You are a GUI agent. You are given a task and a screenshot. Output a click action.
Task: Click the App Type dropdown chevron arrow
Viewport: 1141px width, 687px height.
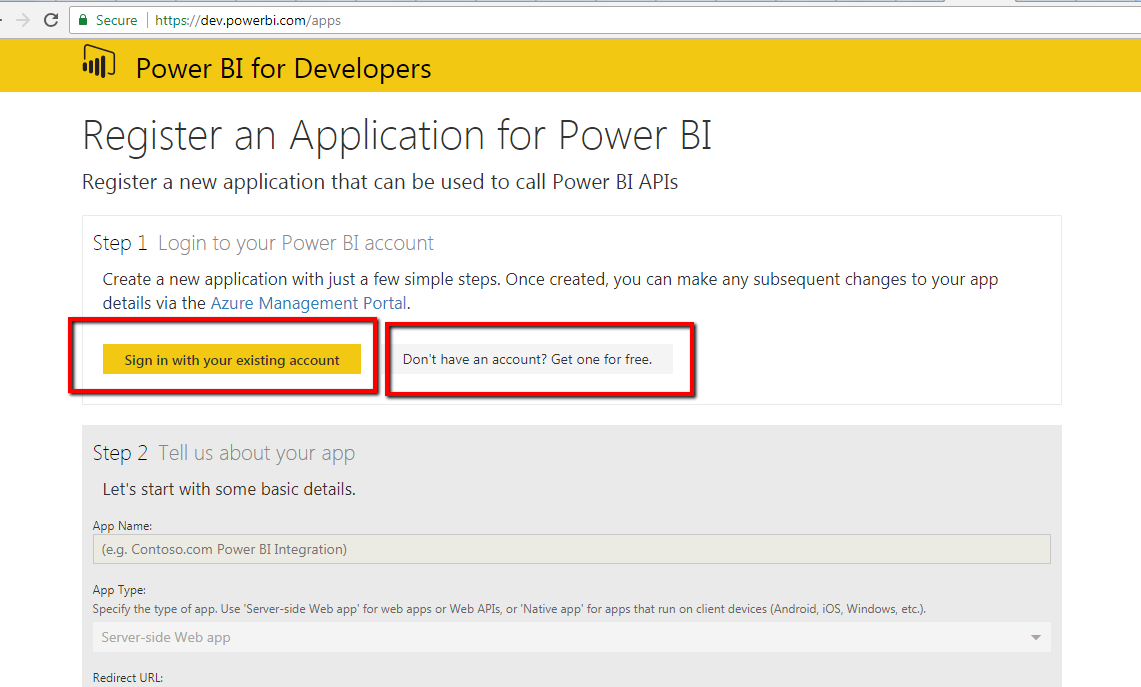[1035, 637]
